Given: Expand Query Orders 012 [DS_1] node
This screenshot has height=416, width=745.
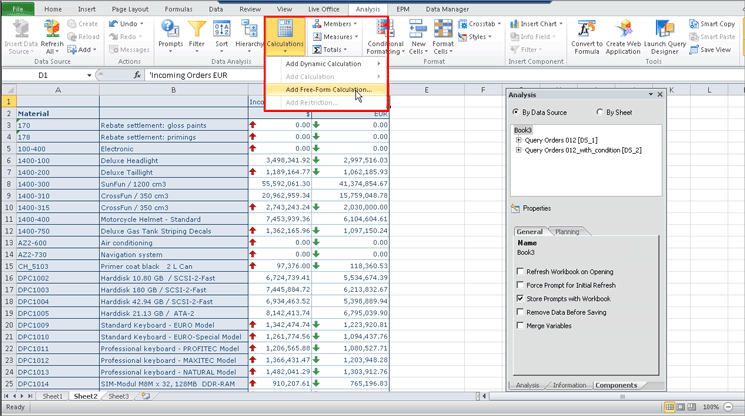Looking at the screenshot, I should pyautogui.click(x=519, y=140).
